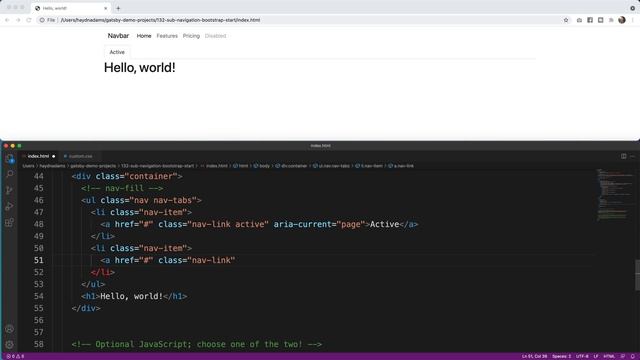
Task: Click the aria-current attribute on line 48
Action: [319, 224]
